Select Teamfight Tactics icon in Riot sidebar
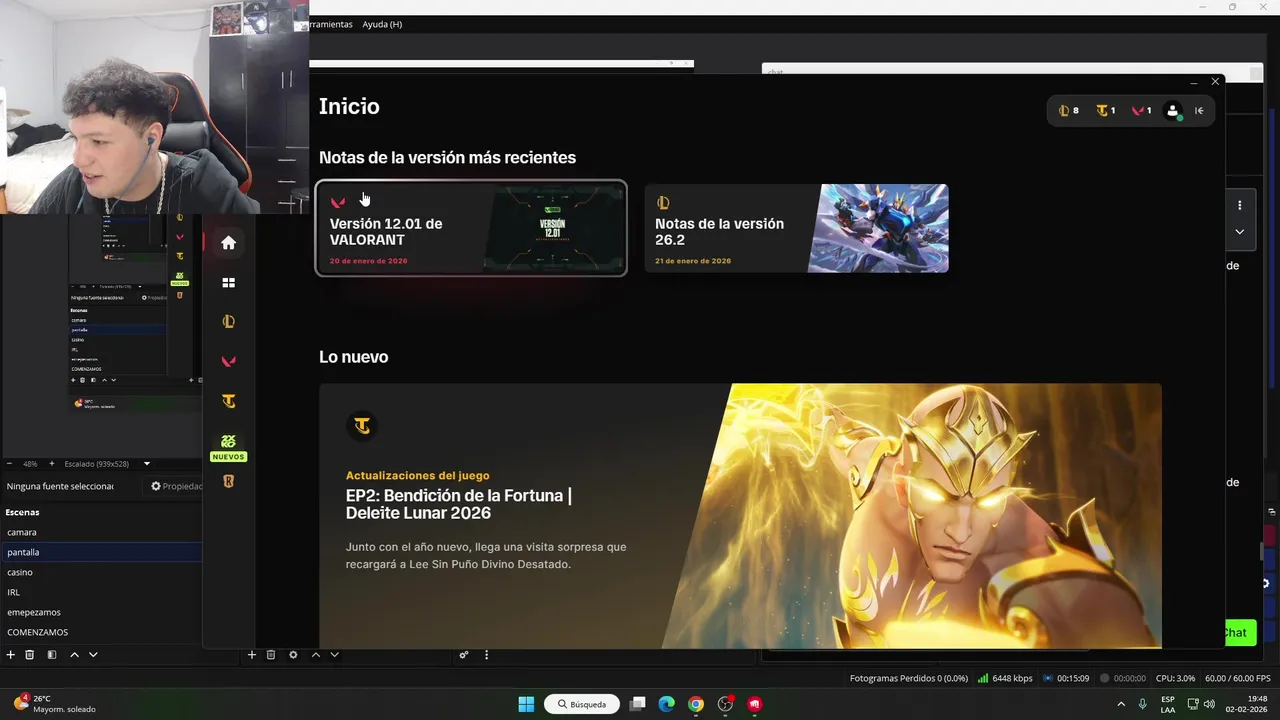Image resolution: width=1280 pixels, height=720 pixels. [228, 402]
